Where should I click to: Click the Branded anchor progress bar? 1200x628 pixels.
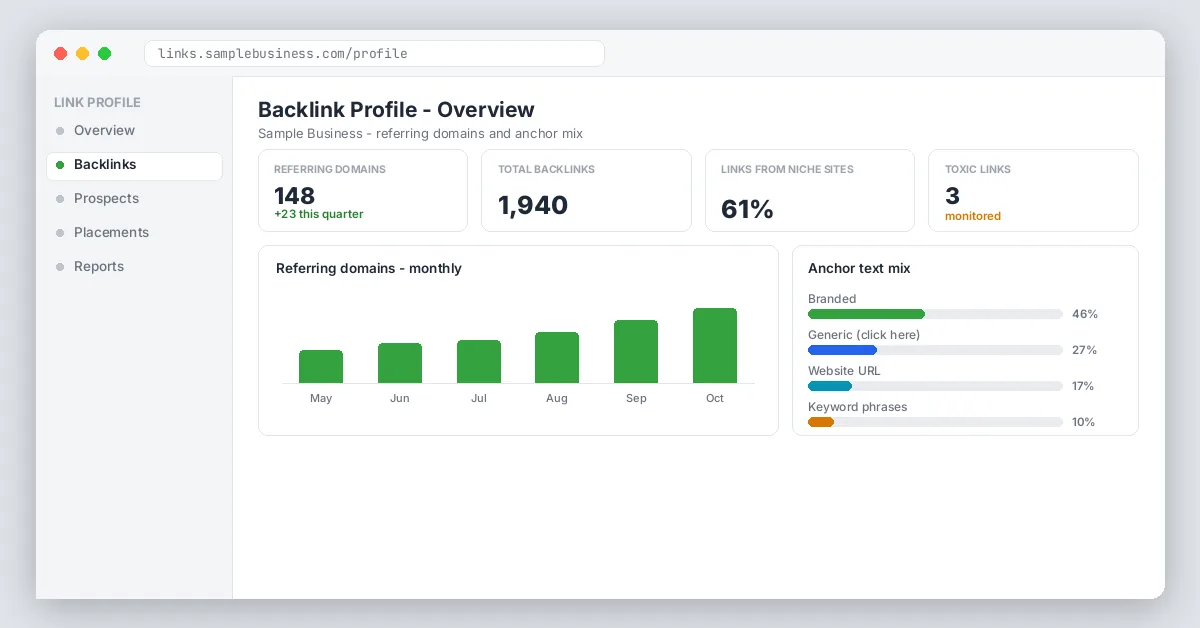coord(935,314)
